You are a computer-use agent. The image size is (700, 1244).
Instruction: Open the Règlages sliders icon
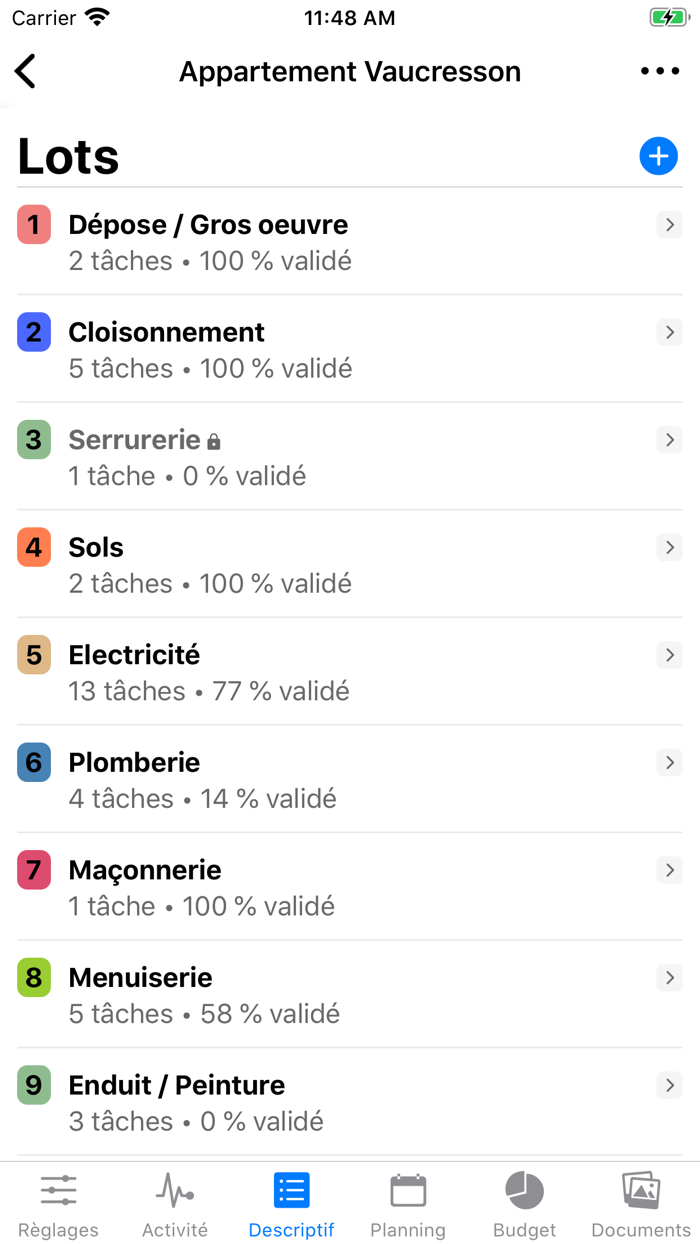pos(58,1191)
